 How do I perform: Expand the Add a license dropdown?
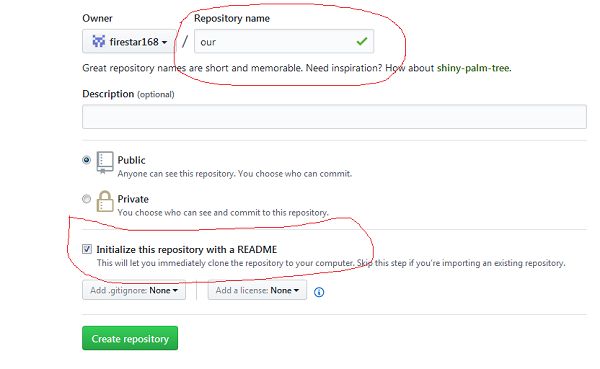tap(257, 290)
